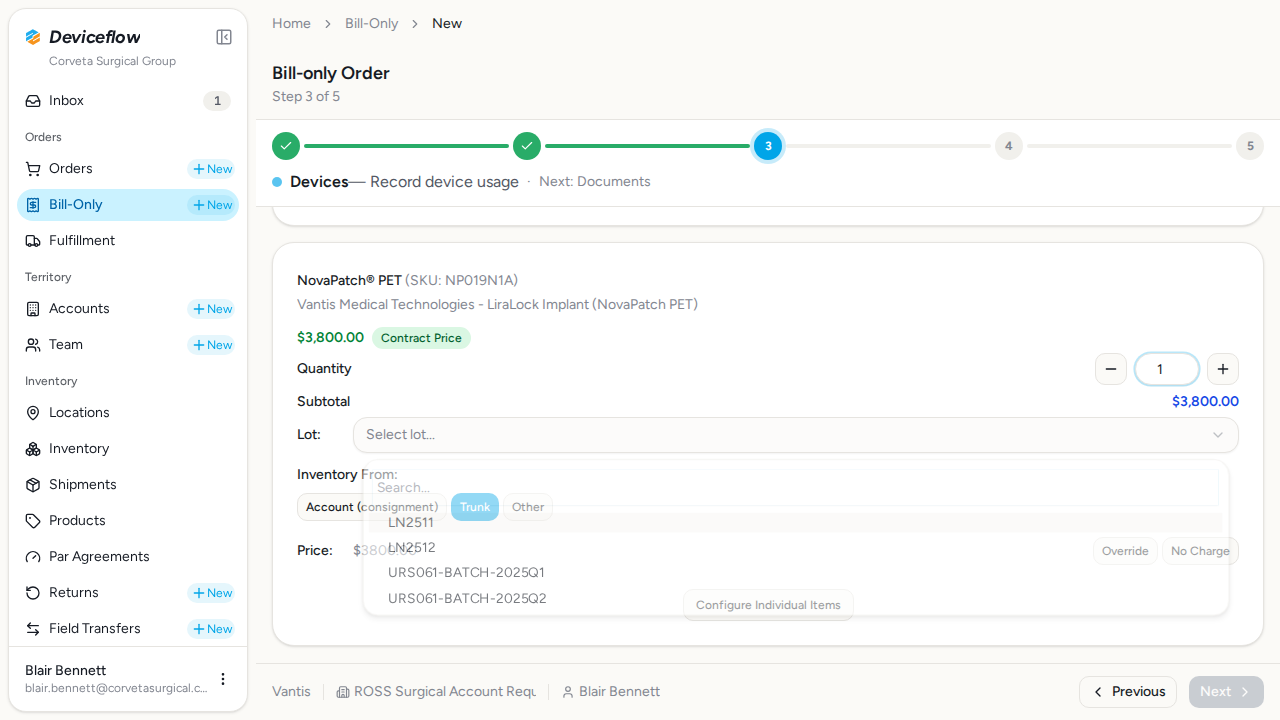
Task: Jump to step 4 progress marker
Action: [1008, 146]
